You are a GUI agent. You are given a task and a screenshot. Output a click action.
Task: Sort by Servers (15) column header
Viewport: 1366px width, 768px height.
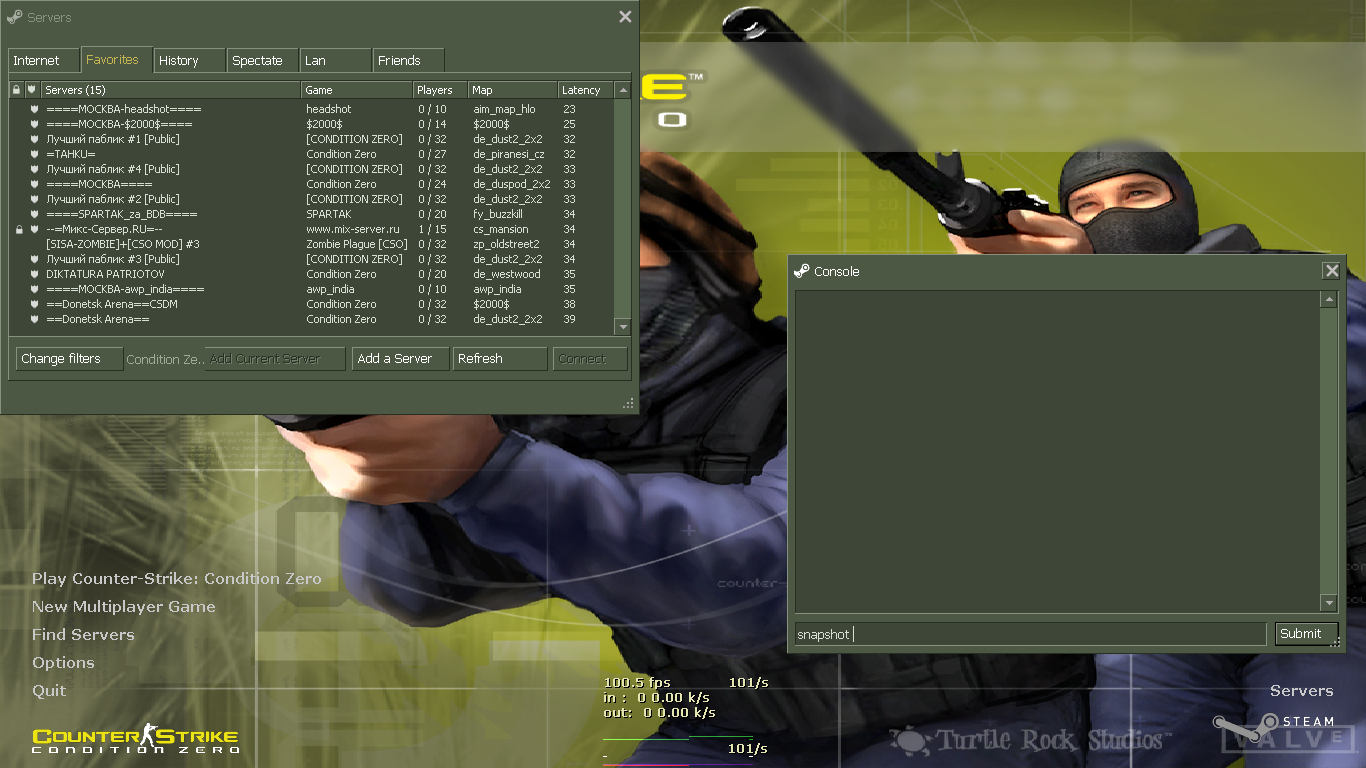[171, 90]
